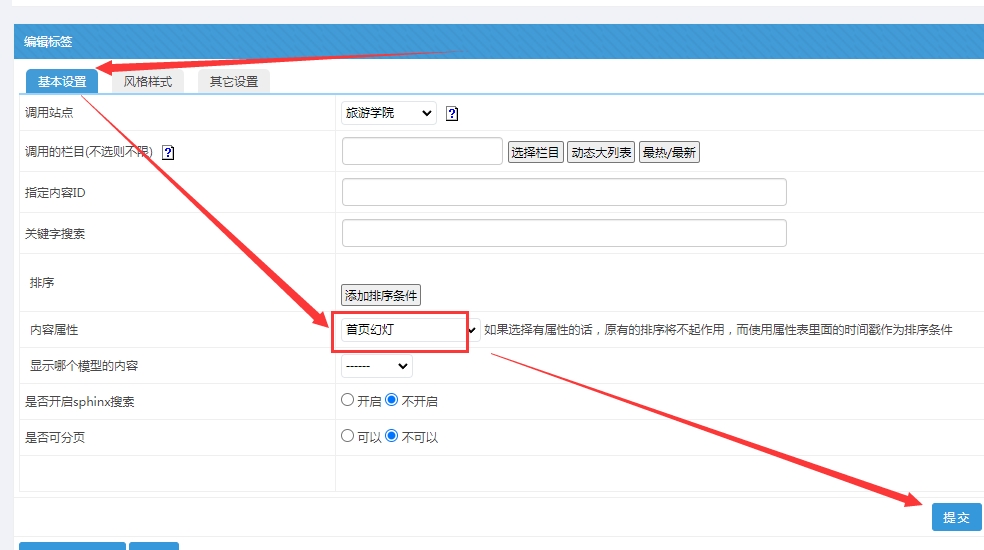Select 开启 for sphinx搜索
Screen dimensions: 984x550
(348, 400)
